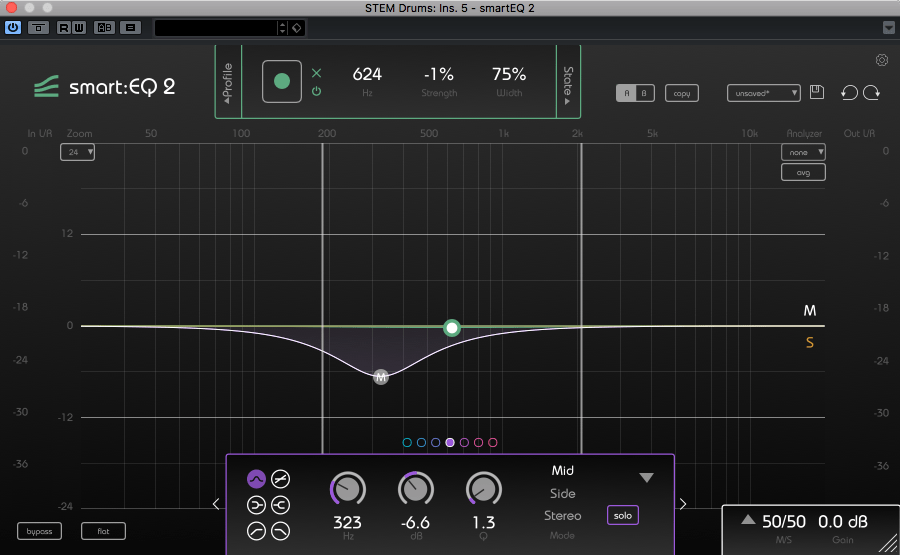Expand the M/S output panel triangle

(x=747, y=520)
